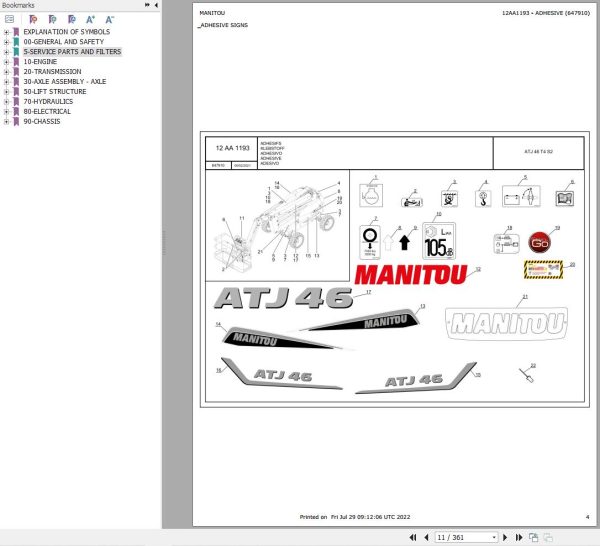Expand the 70-HYDRAULICS bookmark node
The width and height of the screenshot is (600, 546).
click(x=6, y=101)
